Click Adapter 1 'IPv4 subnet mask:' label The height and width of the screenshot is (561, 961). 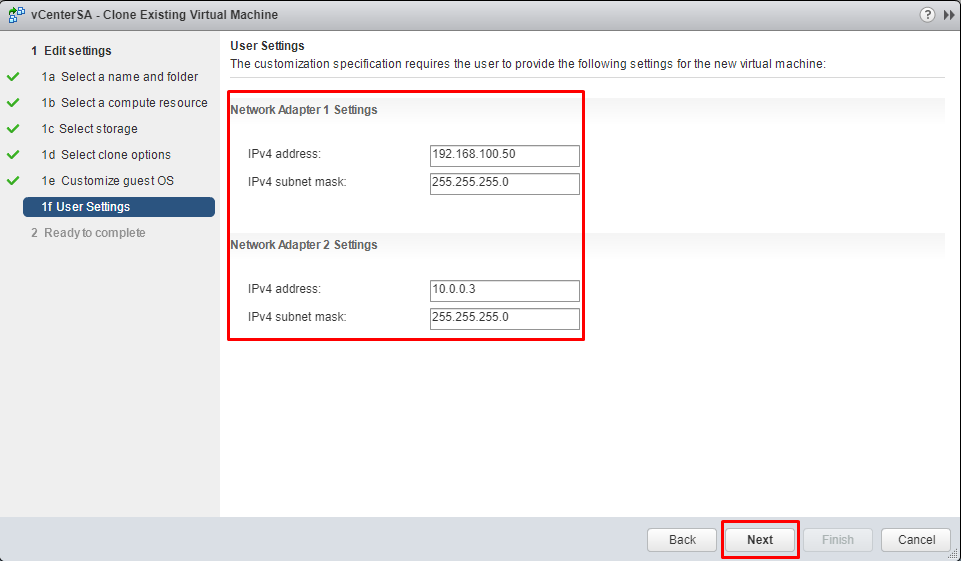point(297,182)
